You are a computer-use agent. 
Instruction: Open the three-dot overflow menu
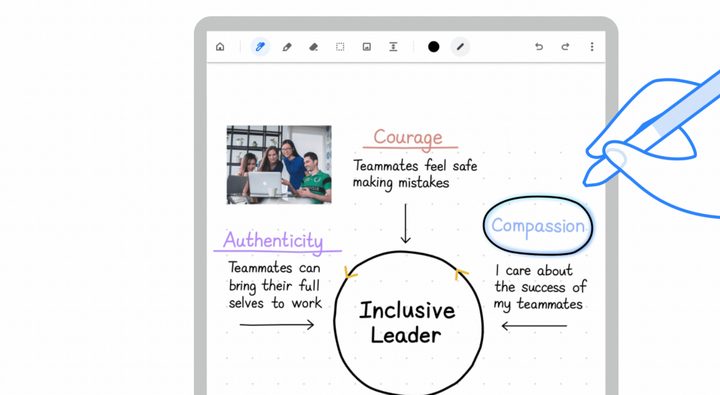tap(592, 46)
